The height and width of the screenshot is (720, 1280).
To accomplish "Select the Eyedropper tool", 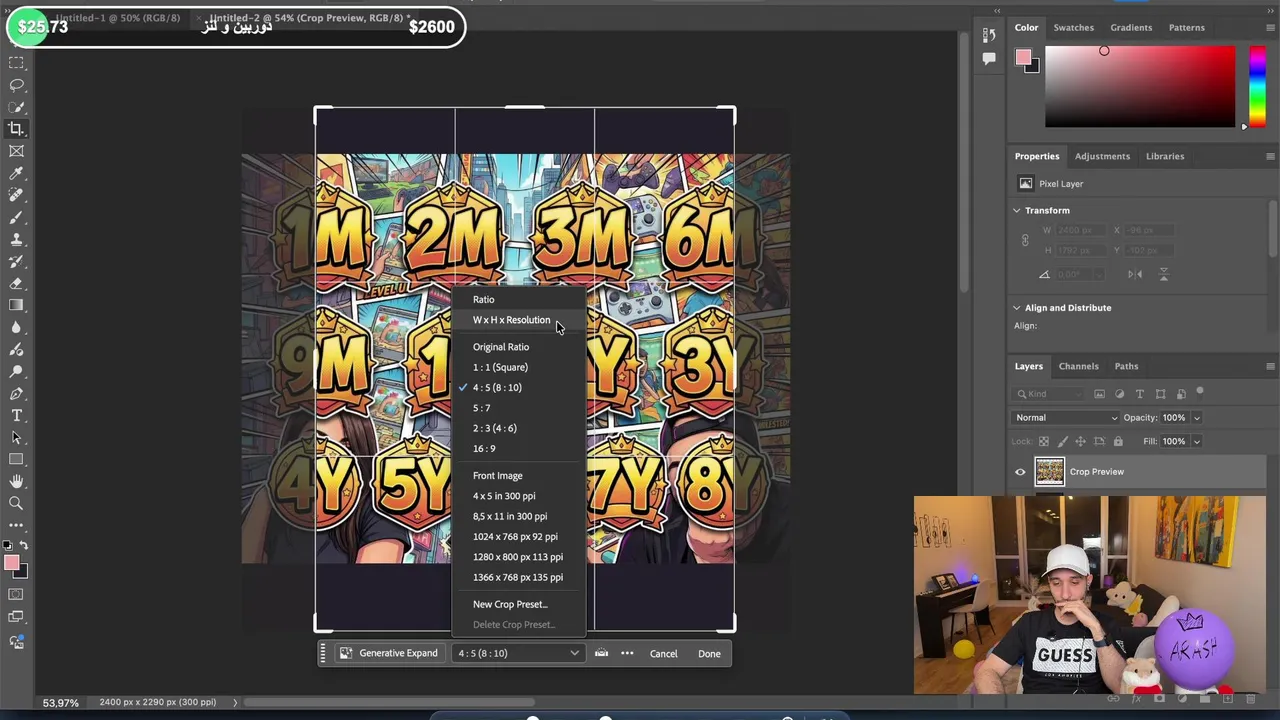I will 16,173.
